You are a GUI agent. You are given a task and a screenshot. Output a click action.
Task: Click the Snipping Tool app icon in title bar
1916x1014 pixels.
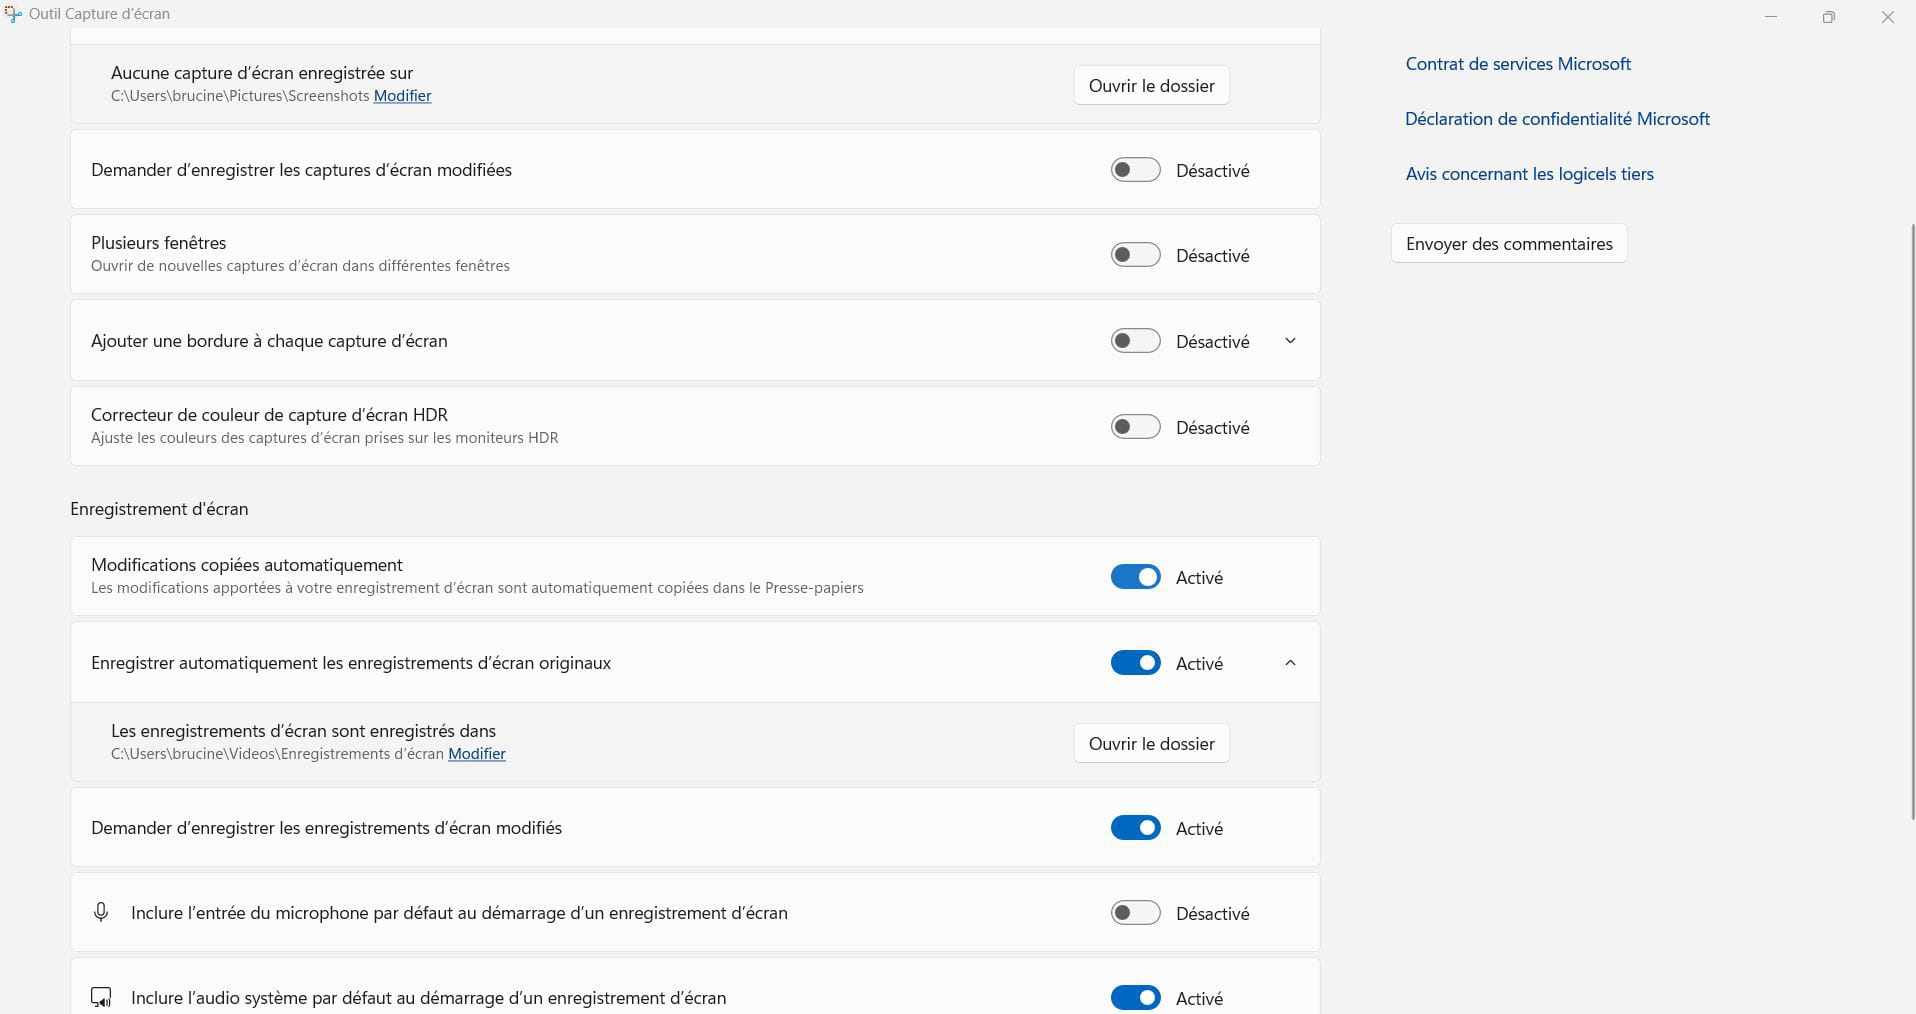pos(13,15)
